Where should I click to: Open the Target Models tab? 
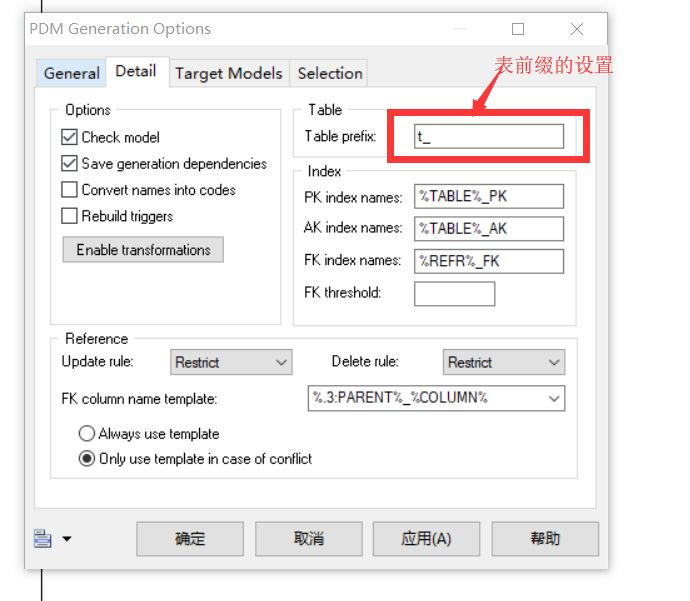pyautogui.click(x=229, y=73)
